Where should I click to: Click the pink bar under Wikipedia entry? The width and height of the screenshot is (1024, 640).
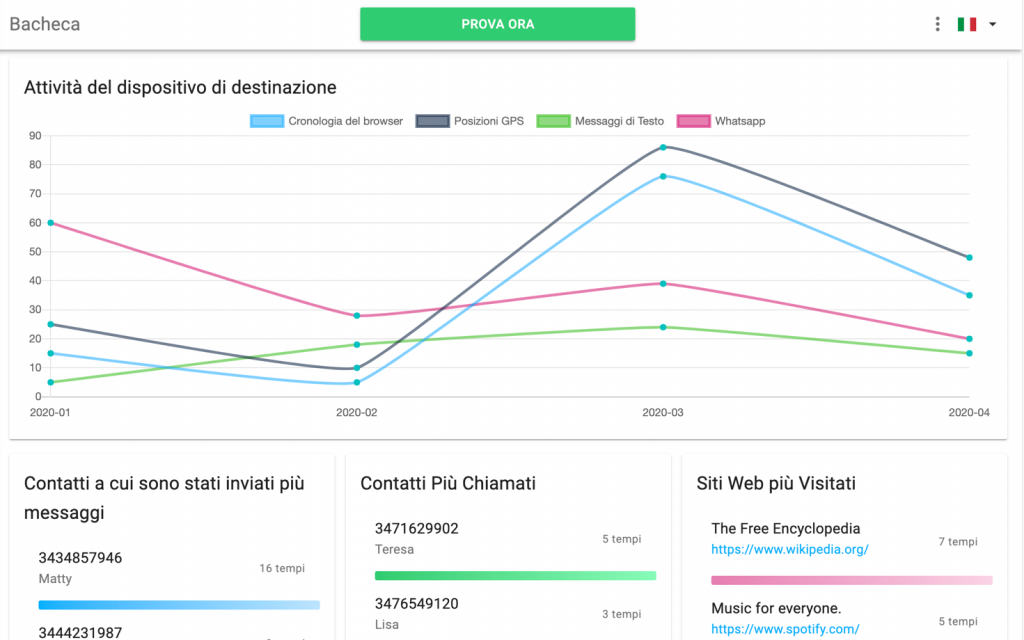[x=851, y=580]
